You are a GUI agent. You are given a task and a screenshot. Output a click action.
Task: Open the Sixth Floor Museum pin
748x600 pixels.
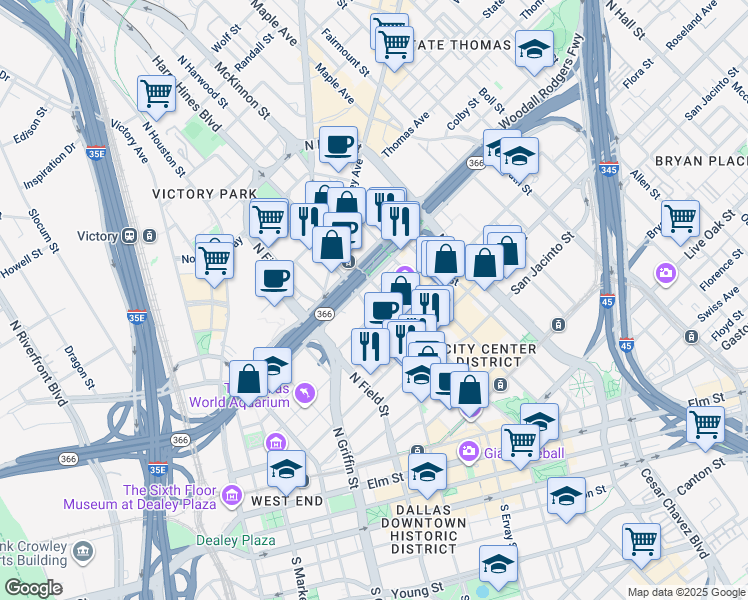(x=232, y=495)
